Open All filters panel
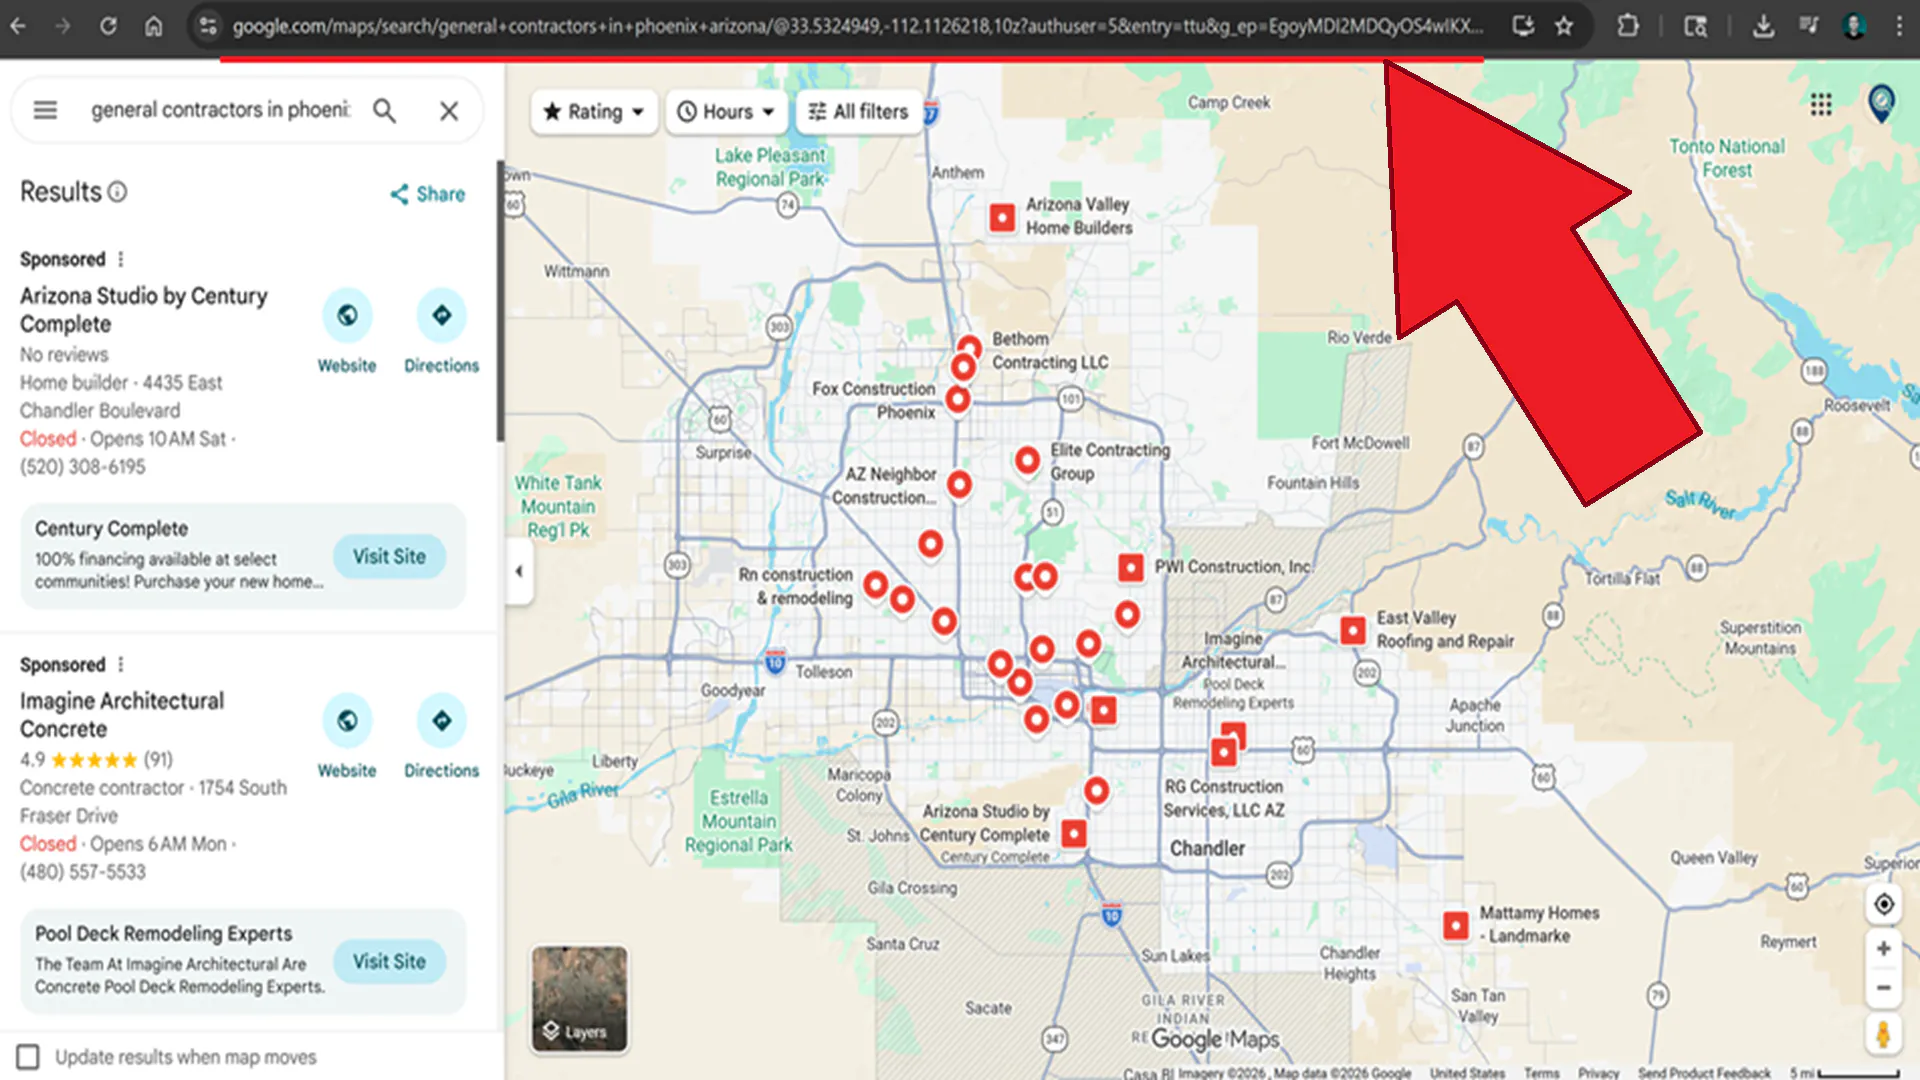The width and height of the screenshot is (1920, 1080). pos(858,112)
